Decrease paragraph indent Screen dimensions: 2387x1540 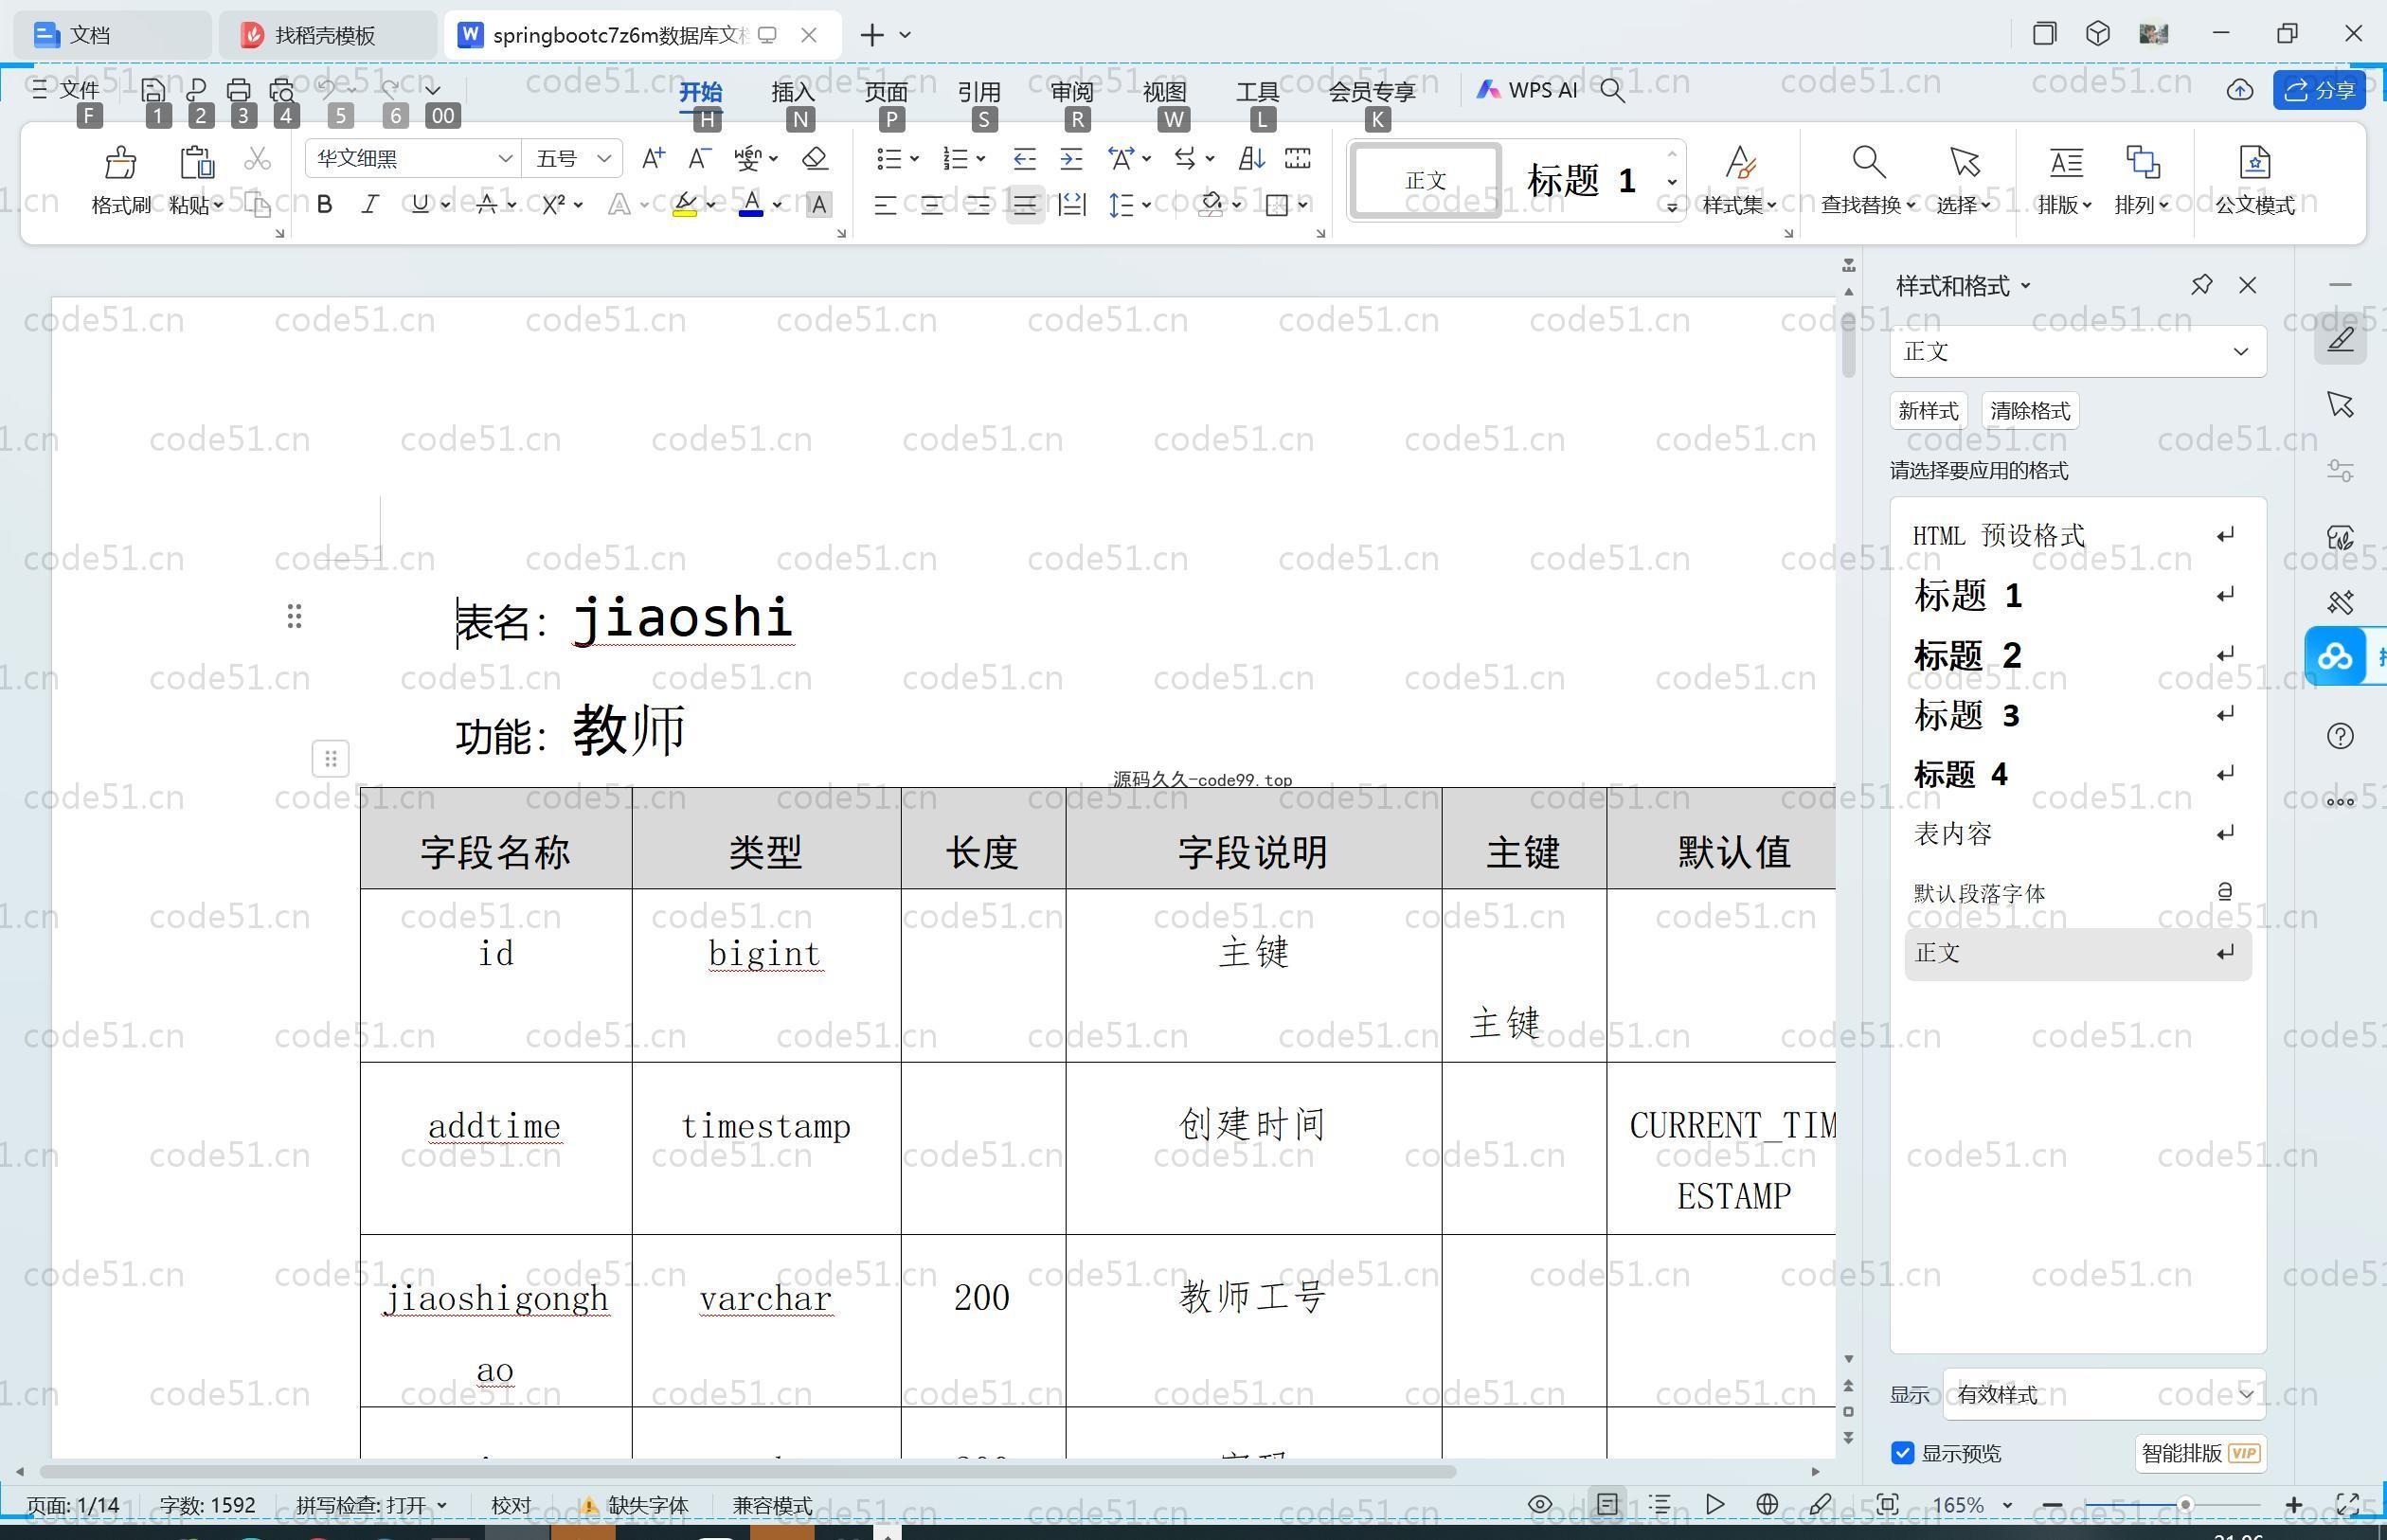(1024, 159)
